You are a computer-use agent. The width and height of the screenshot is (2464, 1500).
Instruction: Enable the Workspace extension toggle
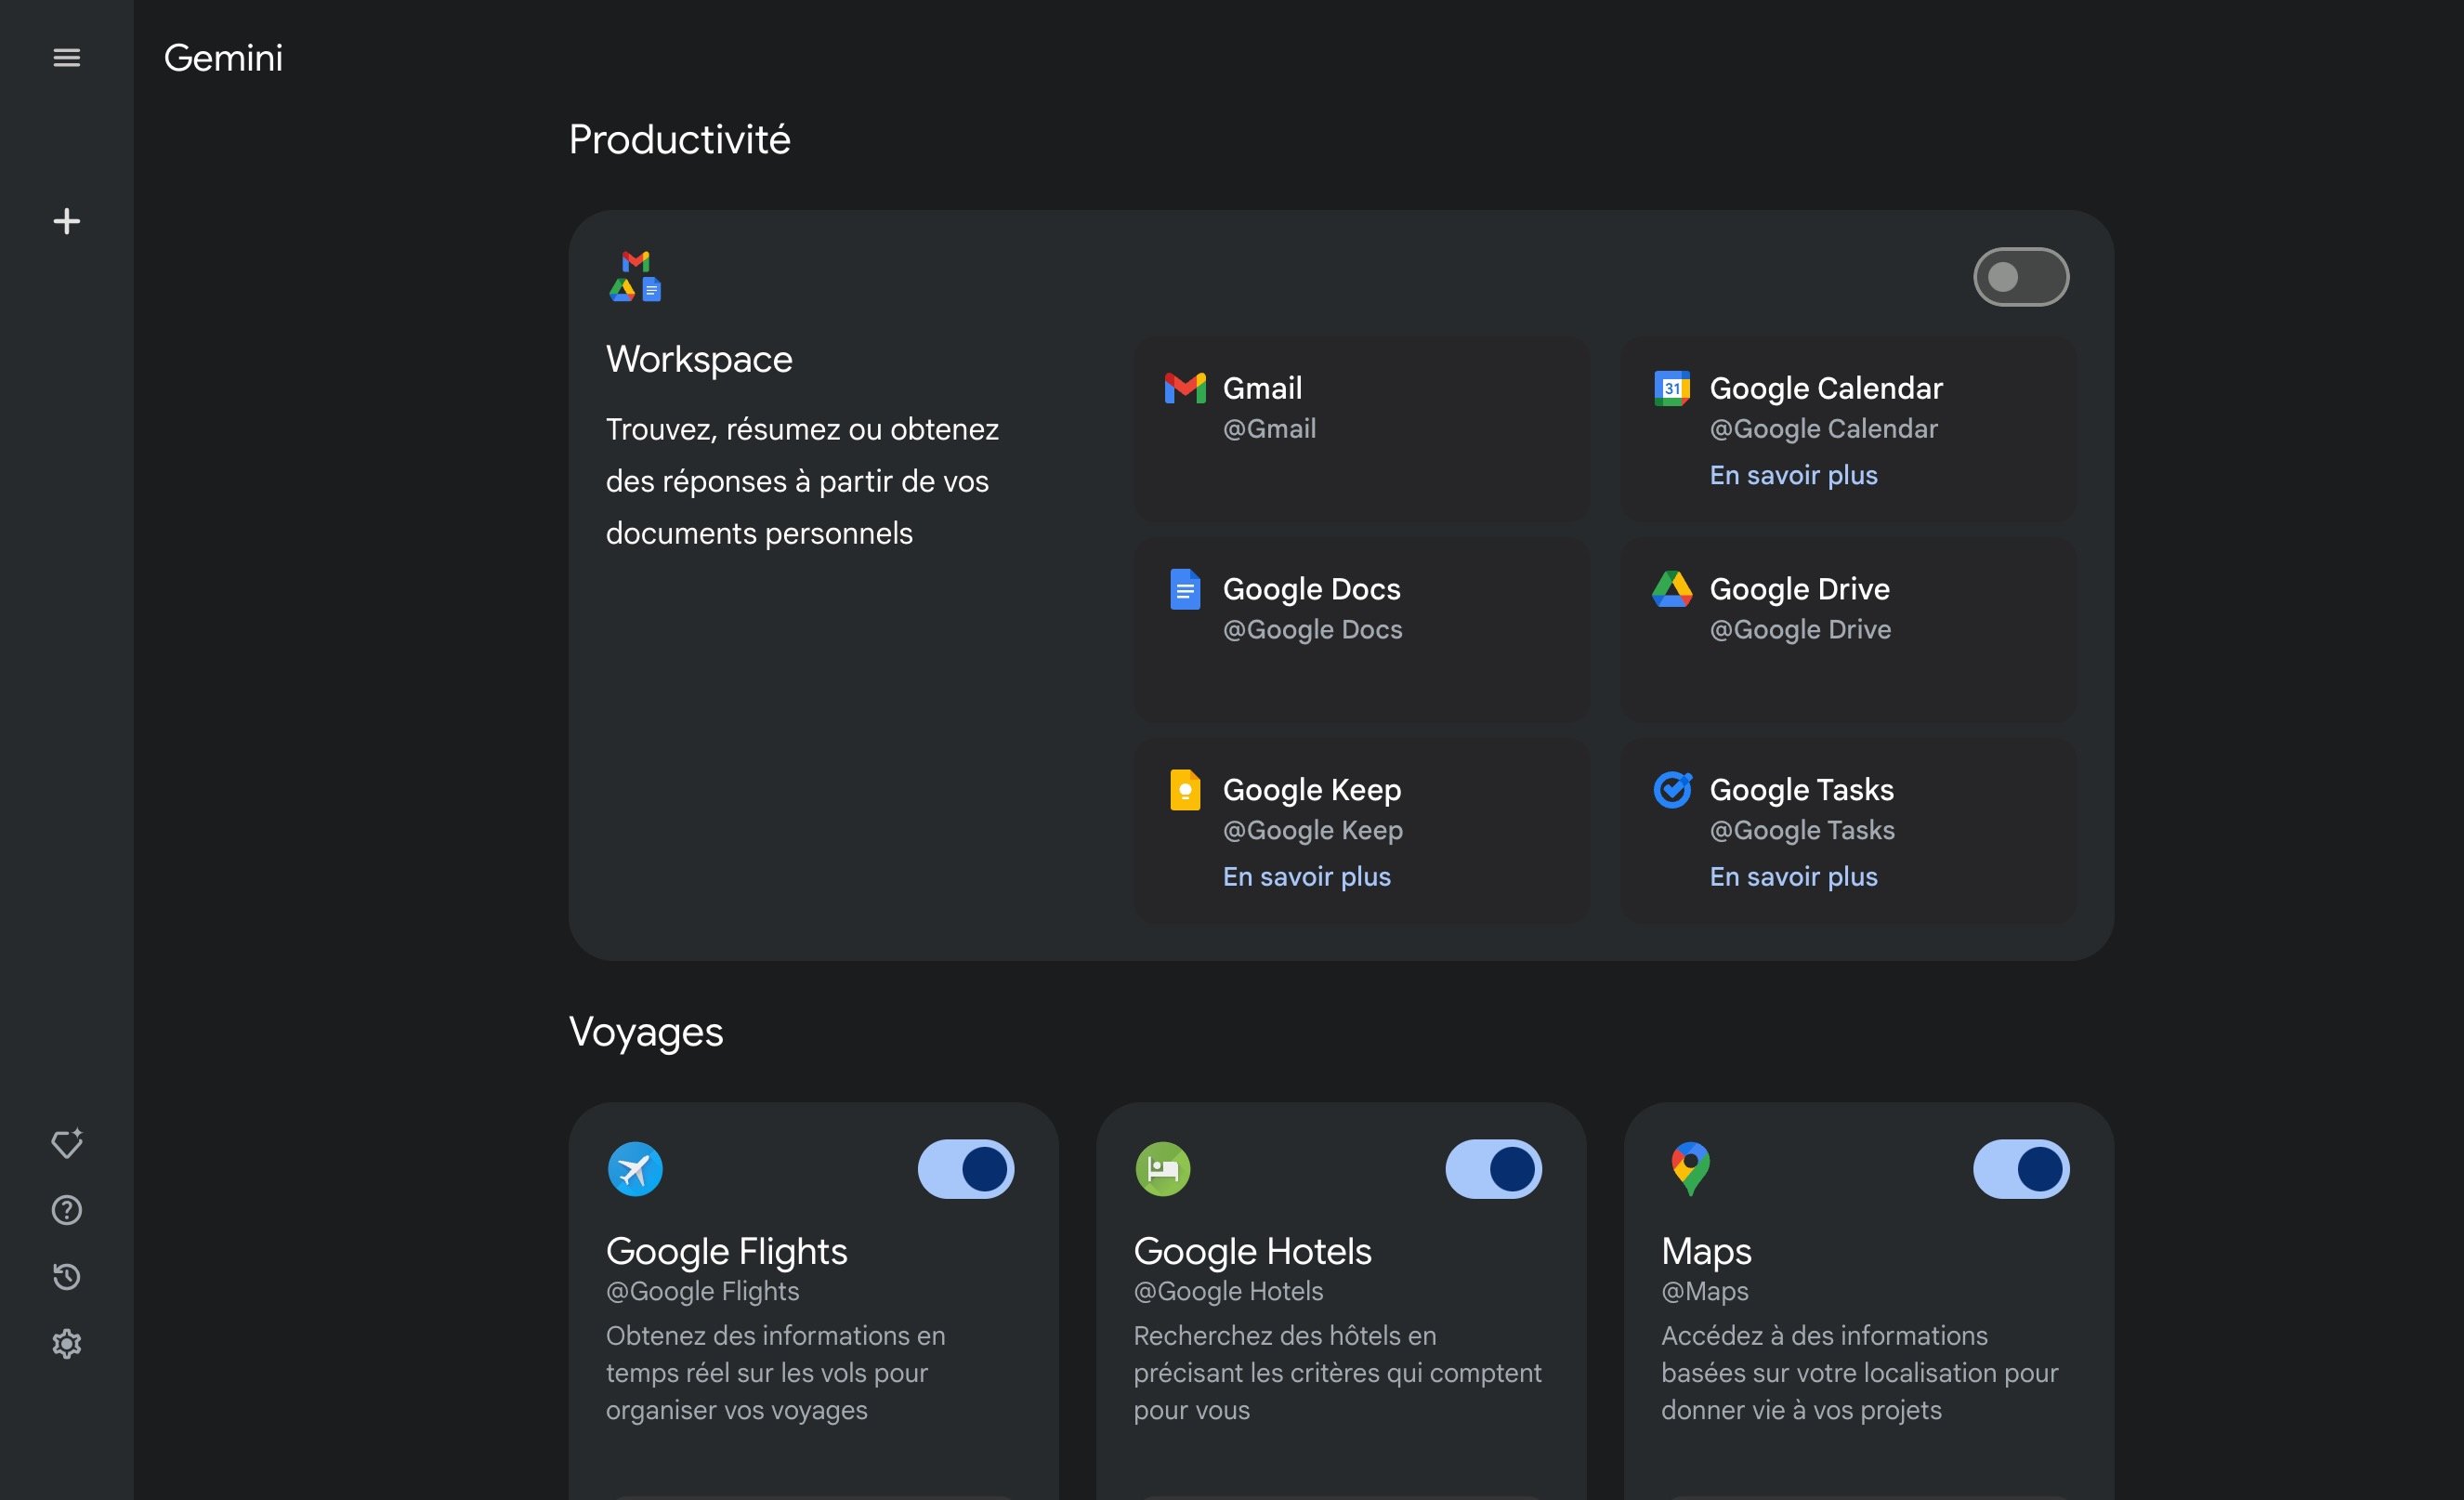coord(2021,277)
